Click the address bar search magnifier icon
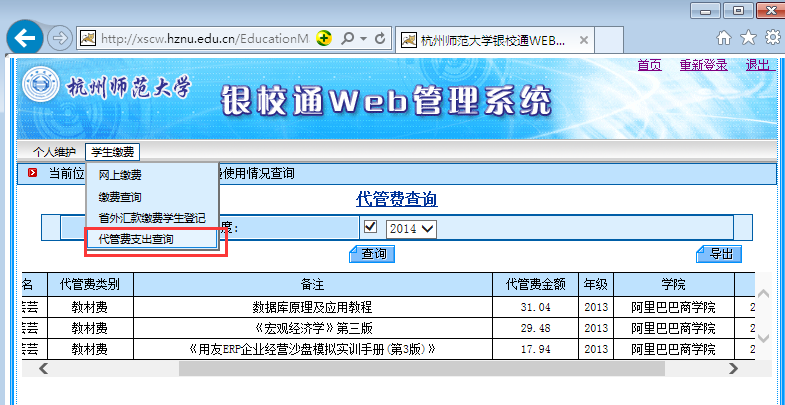The width and height of the screenshot is (785, 405). pyautogui.click(x=348, y=39)
